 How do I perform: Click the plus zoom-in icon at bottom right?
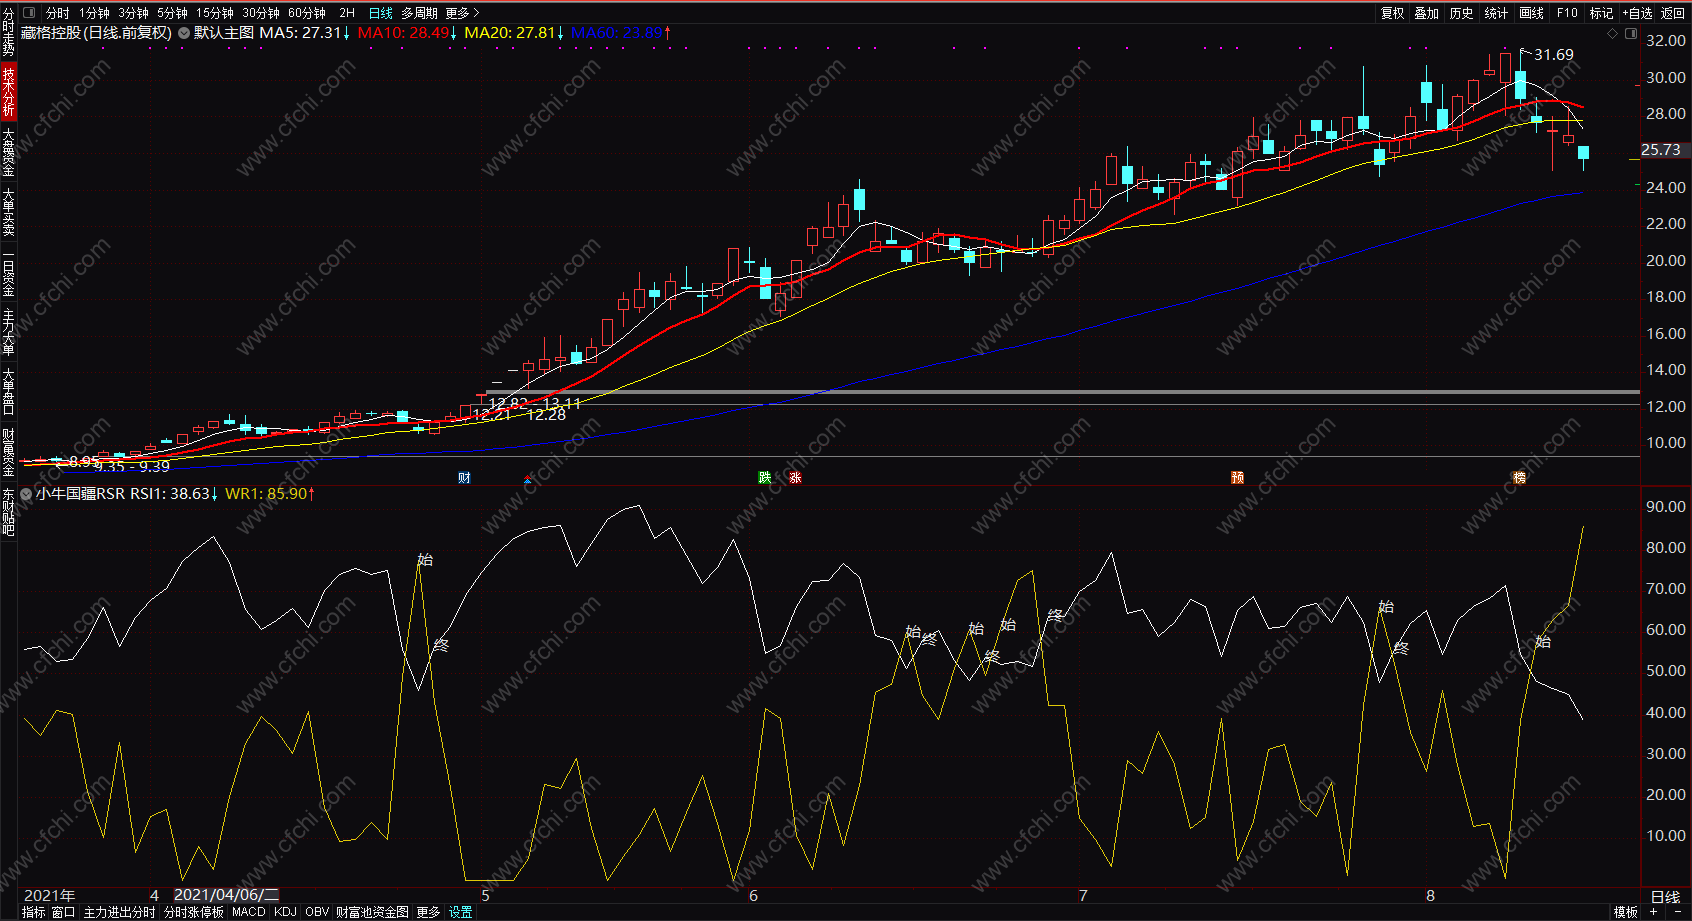[x=1654, y=912]
